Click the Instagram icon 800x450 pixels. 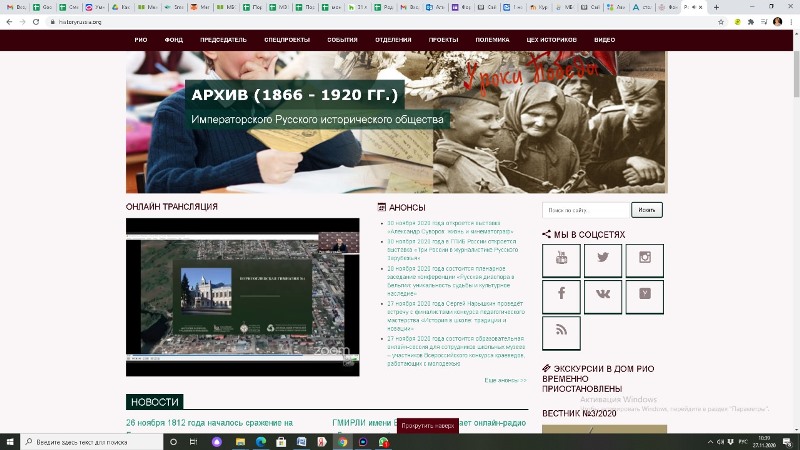[645, 260]
